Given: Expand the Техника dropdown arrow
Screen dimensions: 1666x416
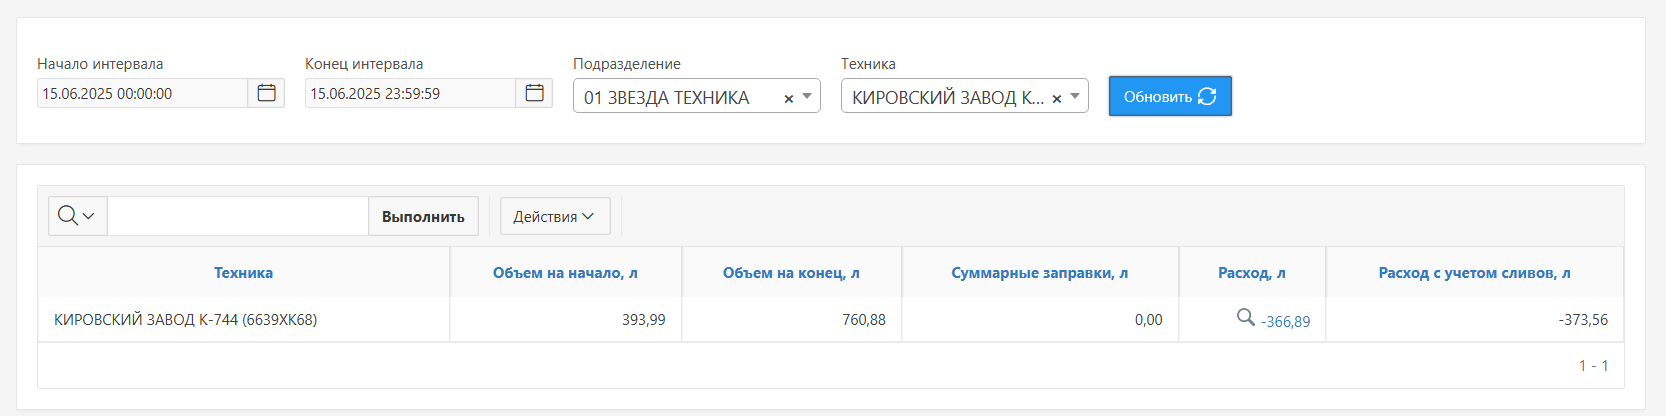Looking at the screenshot, I should pos(1075,97).
